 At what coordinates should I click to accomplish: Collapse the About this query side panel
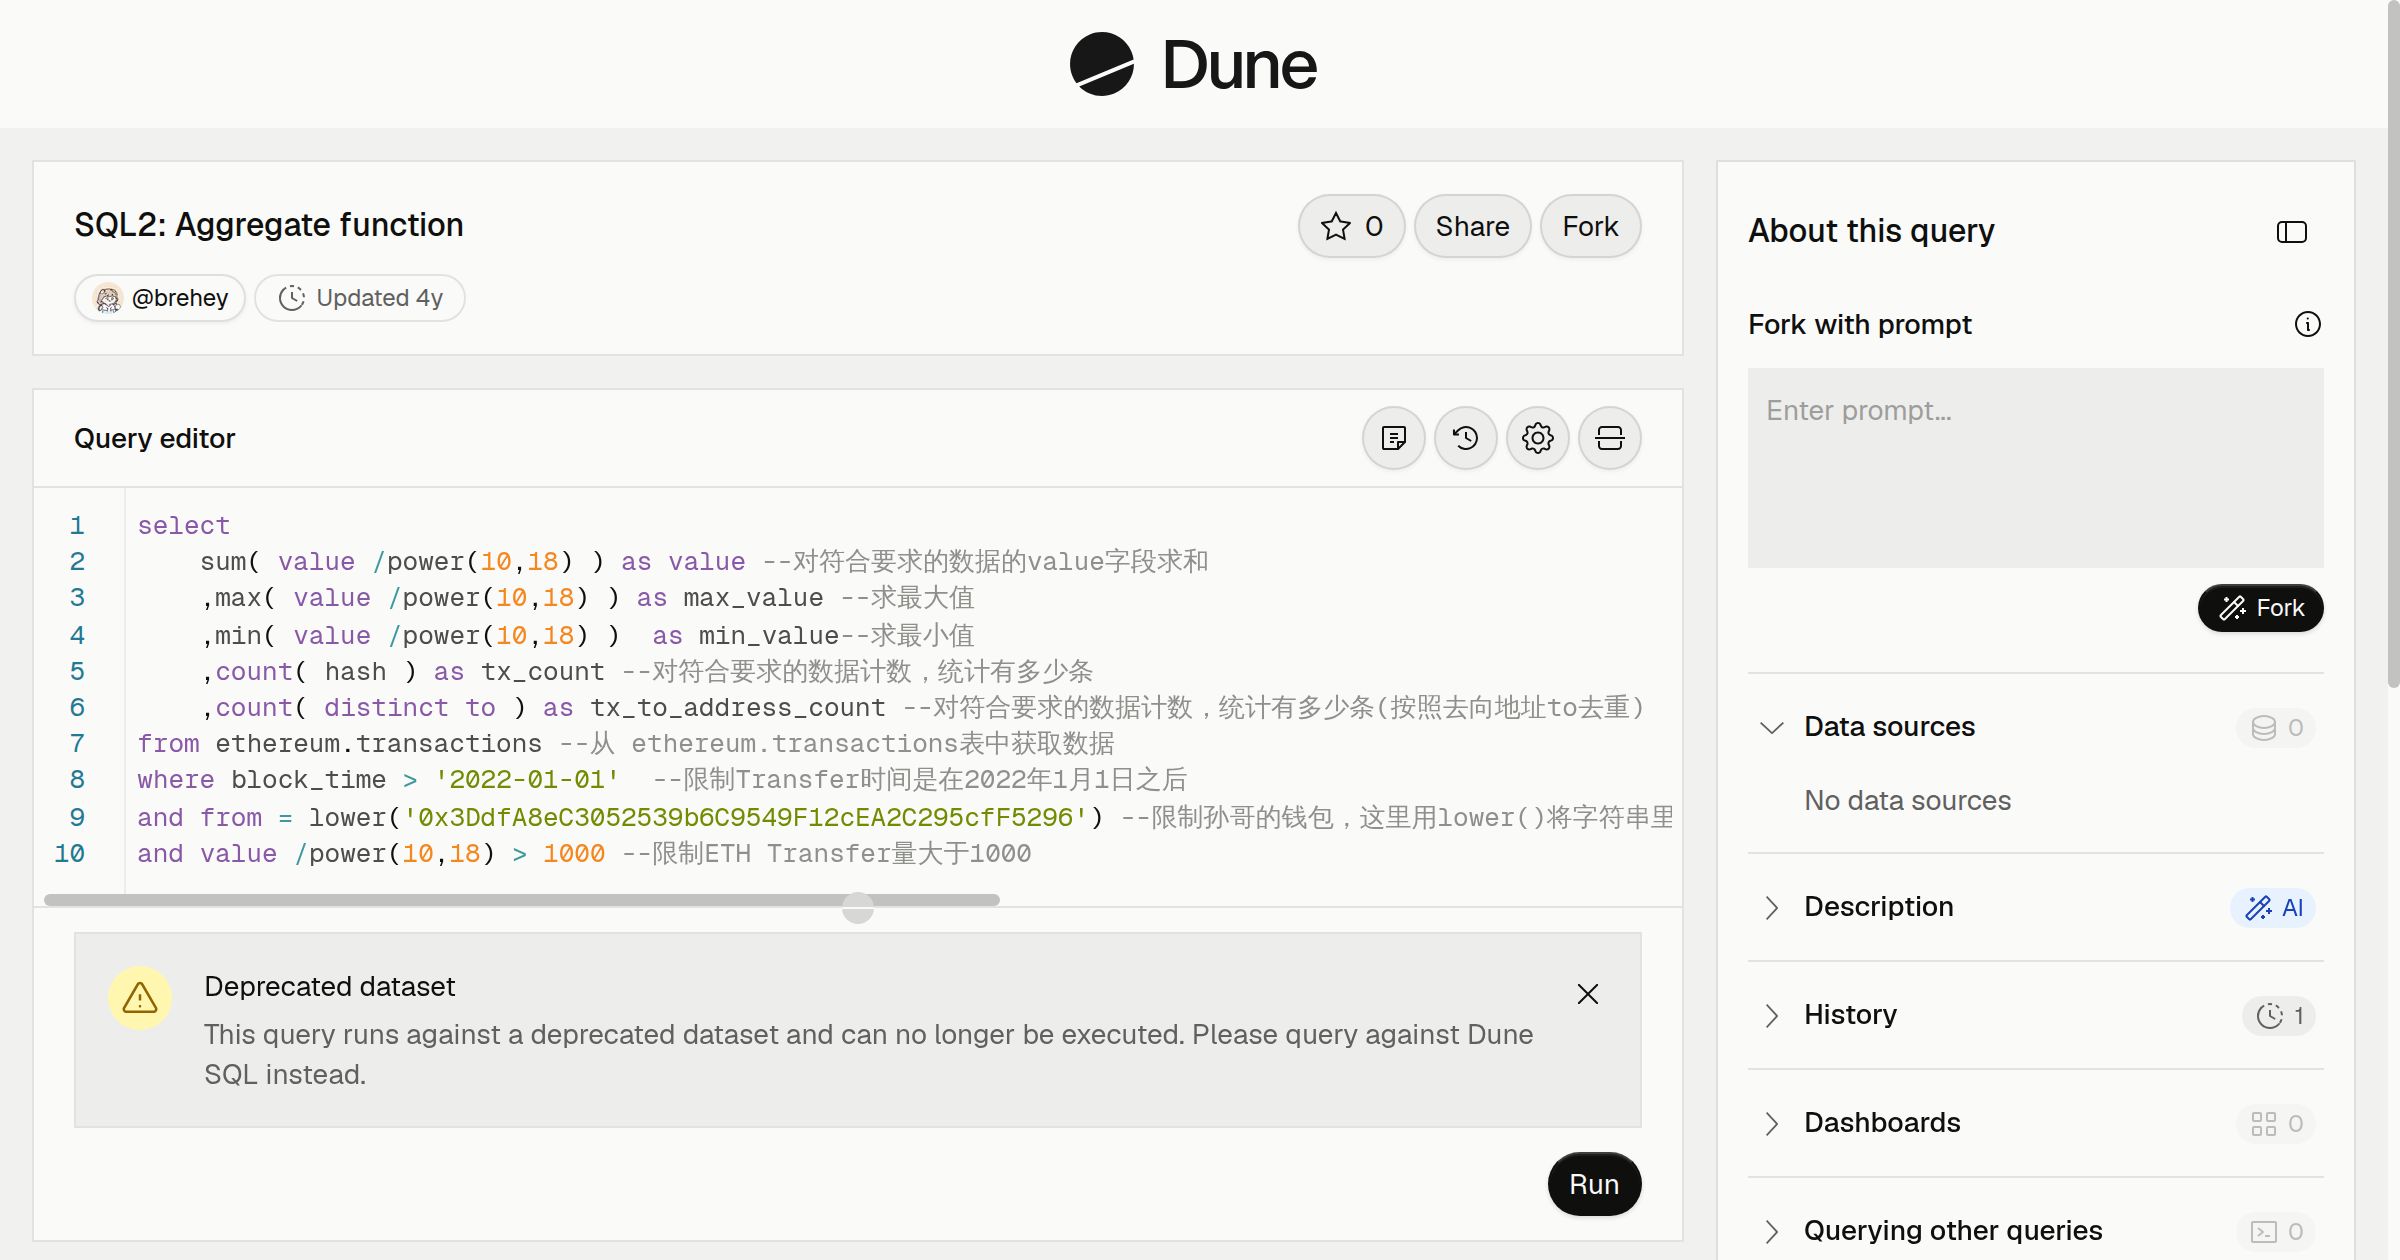pos(2291,232)
